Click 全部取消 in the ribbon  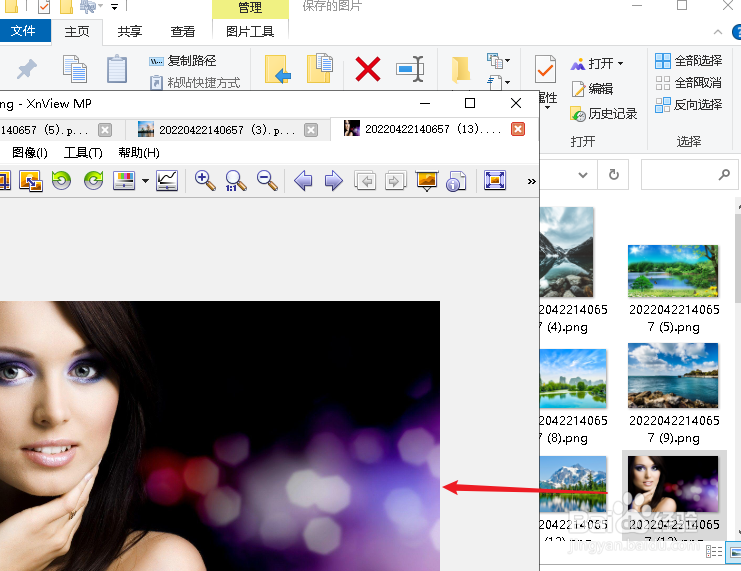coord(689,83)
